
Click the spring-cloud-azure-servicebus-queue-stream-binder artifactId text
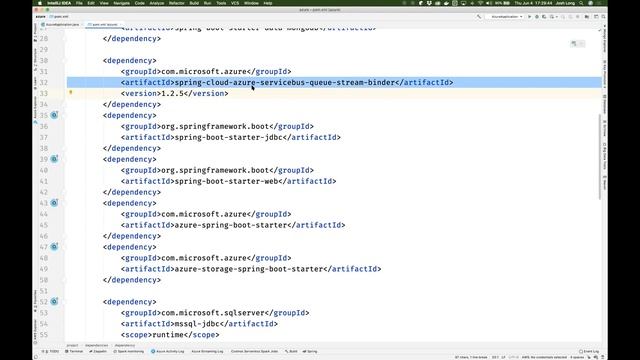(284, 82)
